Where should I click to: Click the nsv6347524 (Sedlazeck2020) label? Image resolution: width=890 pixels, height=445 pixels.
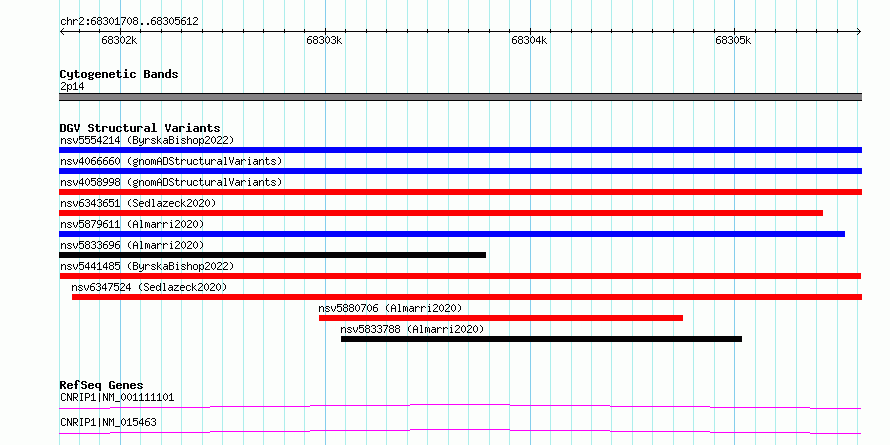(149, 287)
